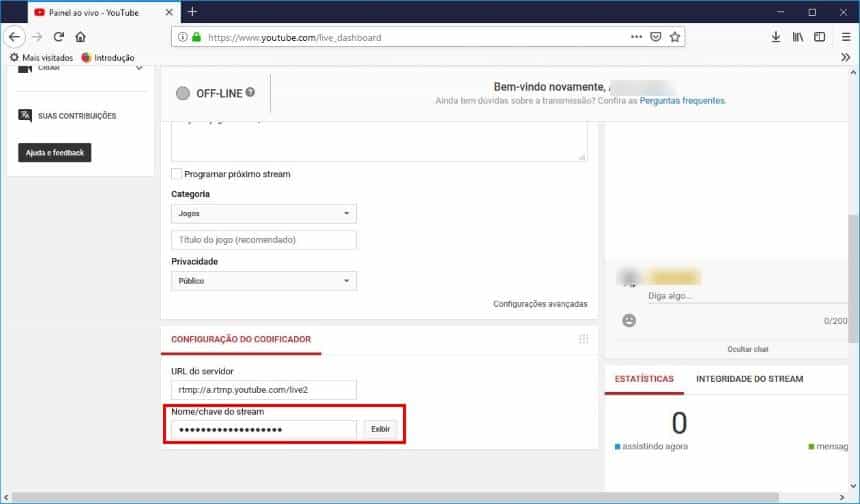Click the Ajuda e feedback button
The width and height of the screenshot is (860, 504).
coord(55,152)
